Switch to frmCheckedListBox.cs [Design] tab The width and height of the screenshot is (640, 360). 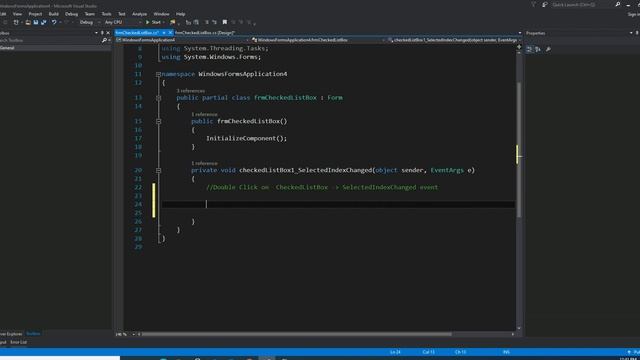(205, 33)
